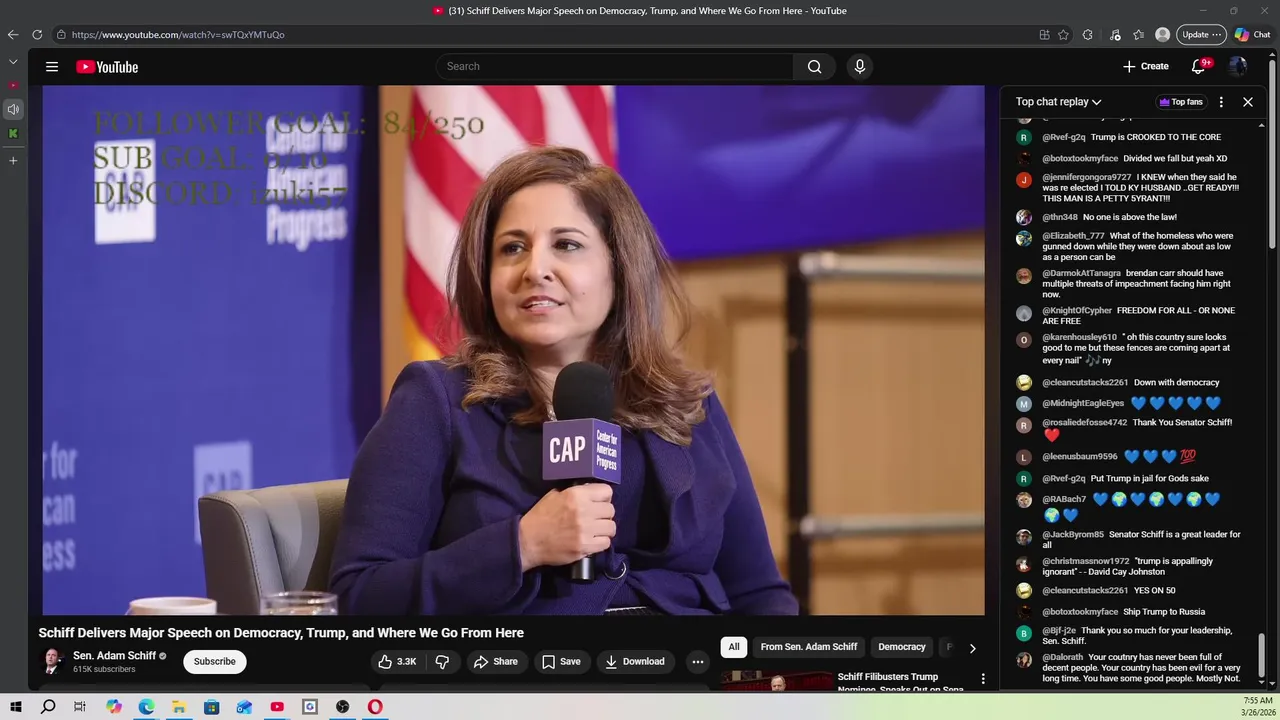This screenshot has height=720, width=1280.
Task: Dislike the video with thumbs down
Action: (442, 662)
